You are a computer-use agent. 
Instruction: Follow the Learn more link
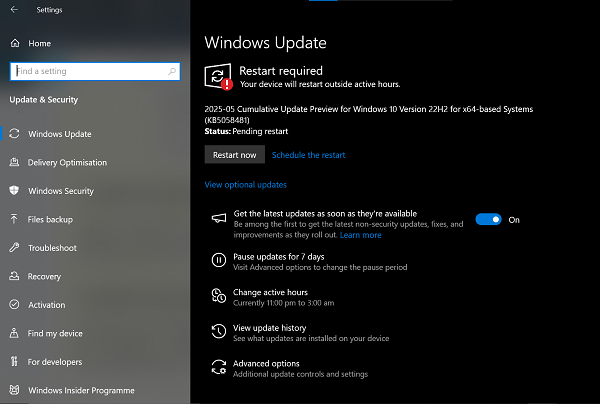[x=360, y=235]
